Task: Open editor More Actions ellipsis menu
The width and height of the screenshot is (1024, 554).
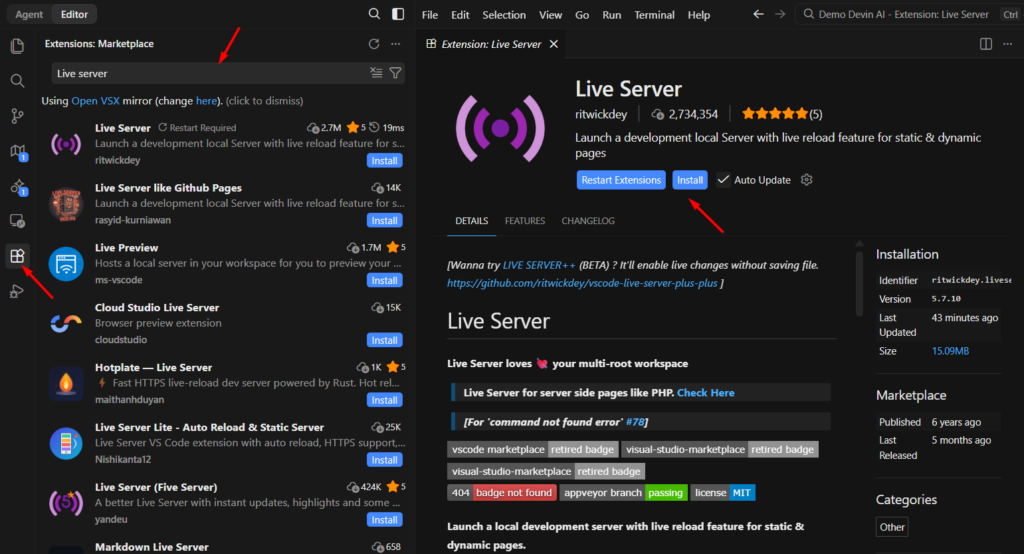Action: coord(1008,44)
